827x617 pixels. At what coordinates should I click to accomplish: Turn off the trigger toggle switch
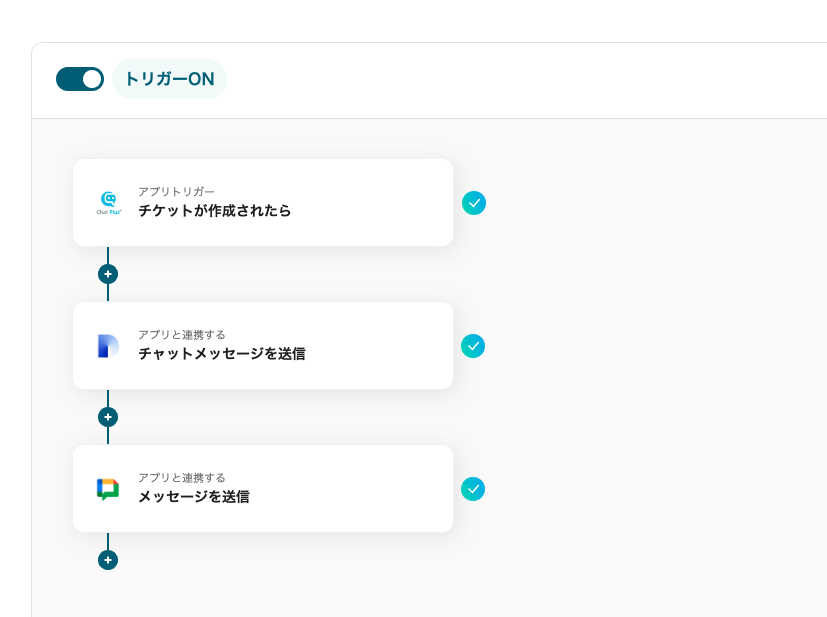click(80, 79)
